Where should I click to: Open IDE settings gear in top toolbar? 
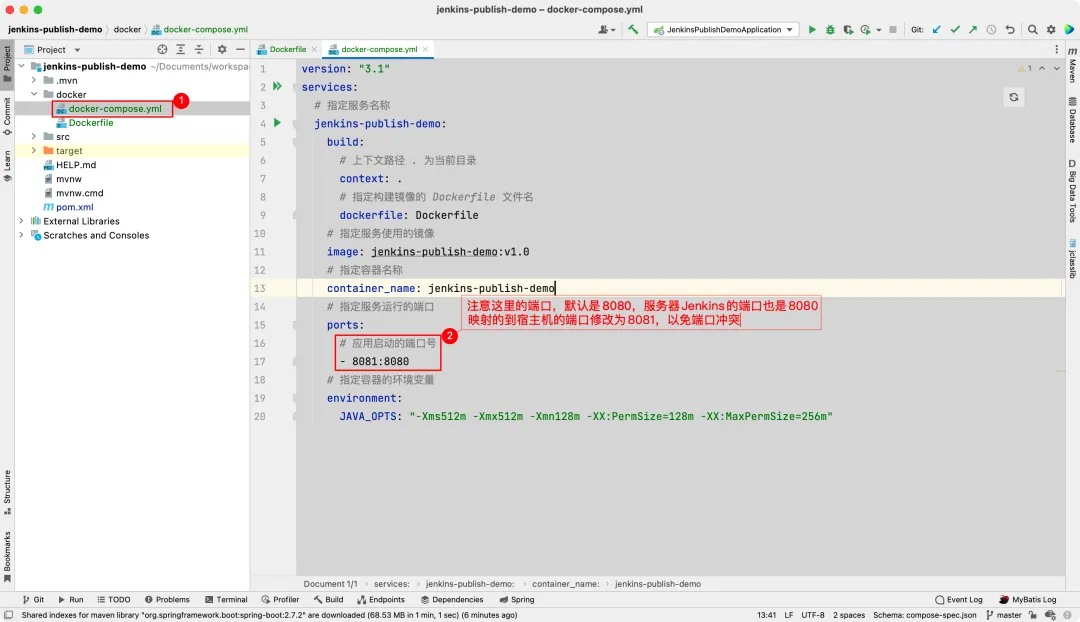[1051, 30]
